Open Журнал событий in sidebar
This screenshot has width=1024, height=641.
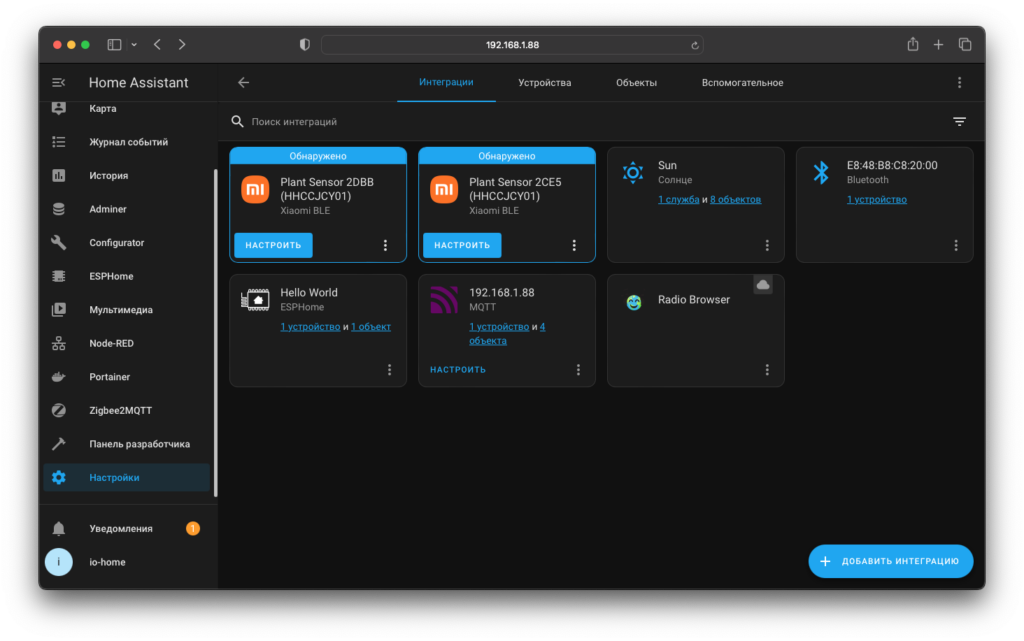point(127,142)
